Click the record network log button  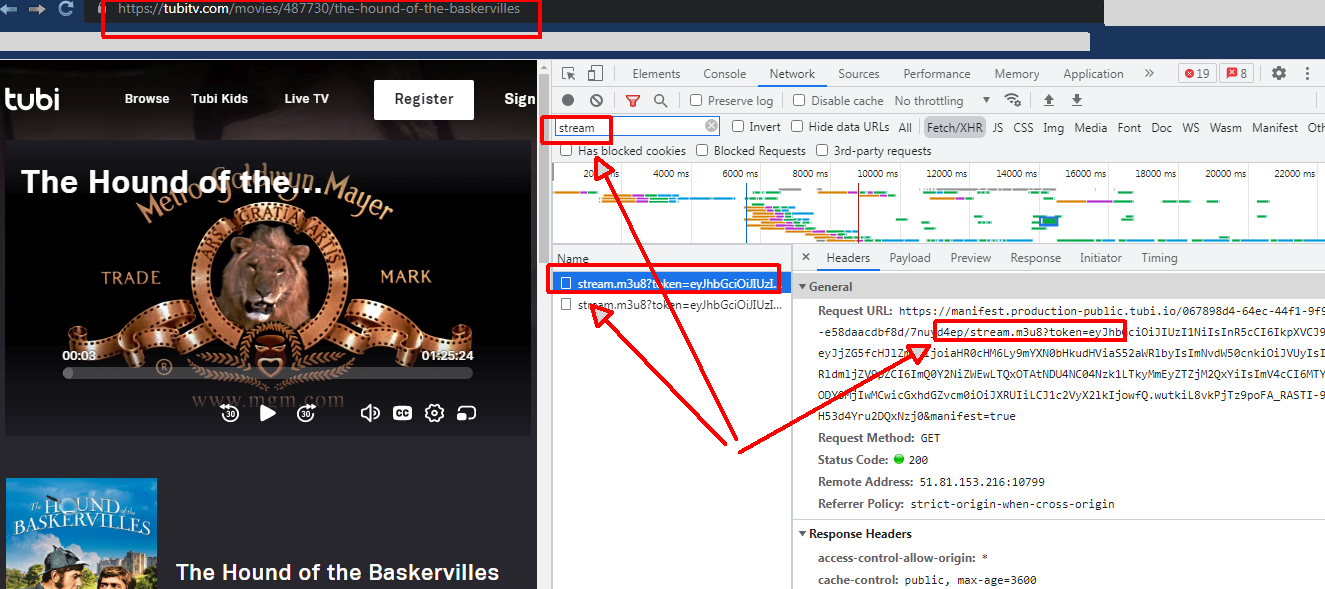coord(568,100)
